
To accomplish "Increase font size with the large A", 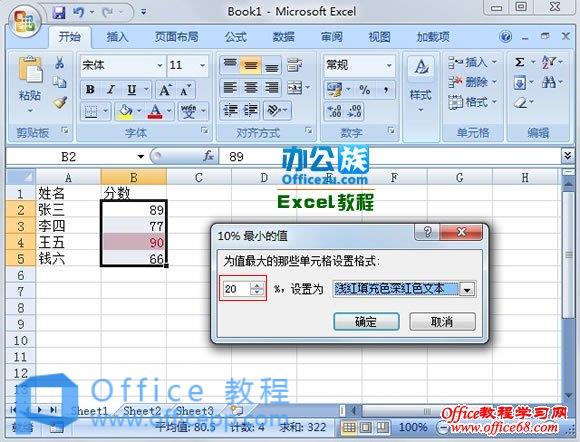I will [x=164, y=90].
